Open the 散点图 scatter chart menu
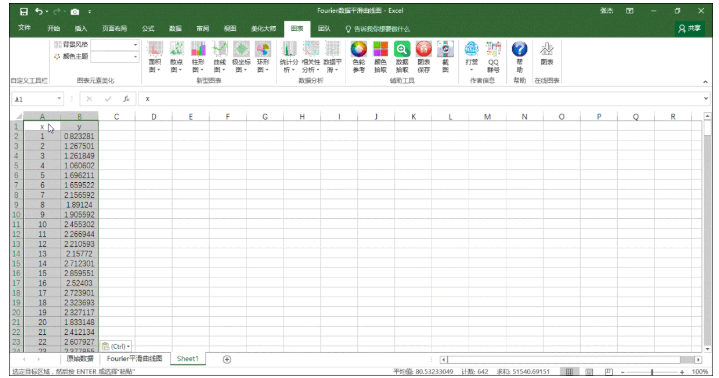This screenshot has height=378, width=719. pos(177,56)
